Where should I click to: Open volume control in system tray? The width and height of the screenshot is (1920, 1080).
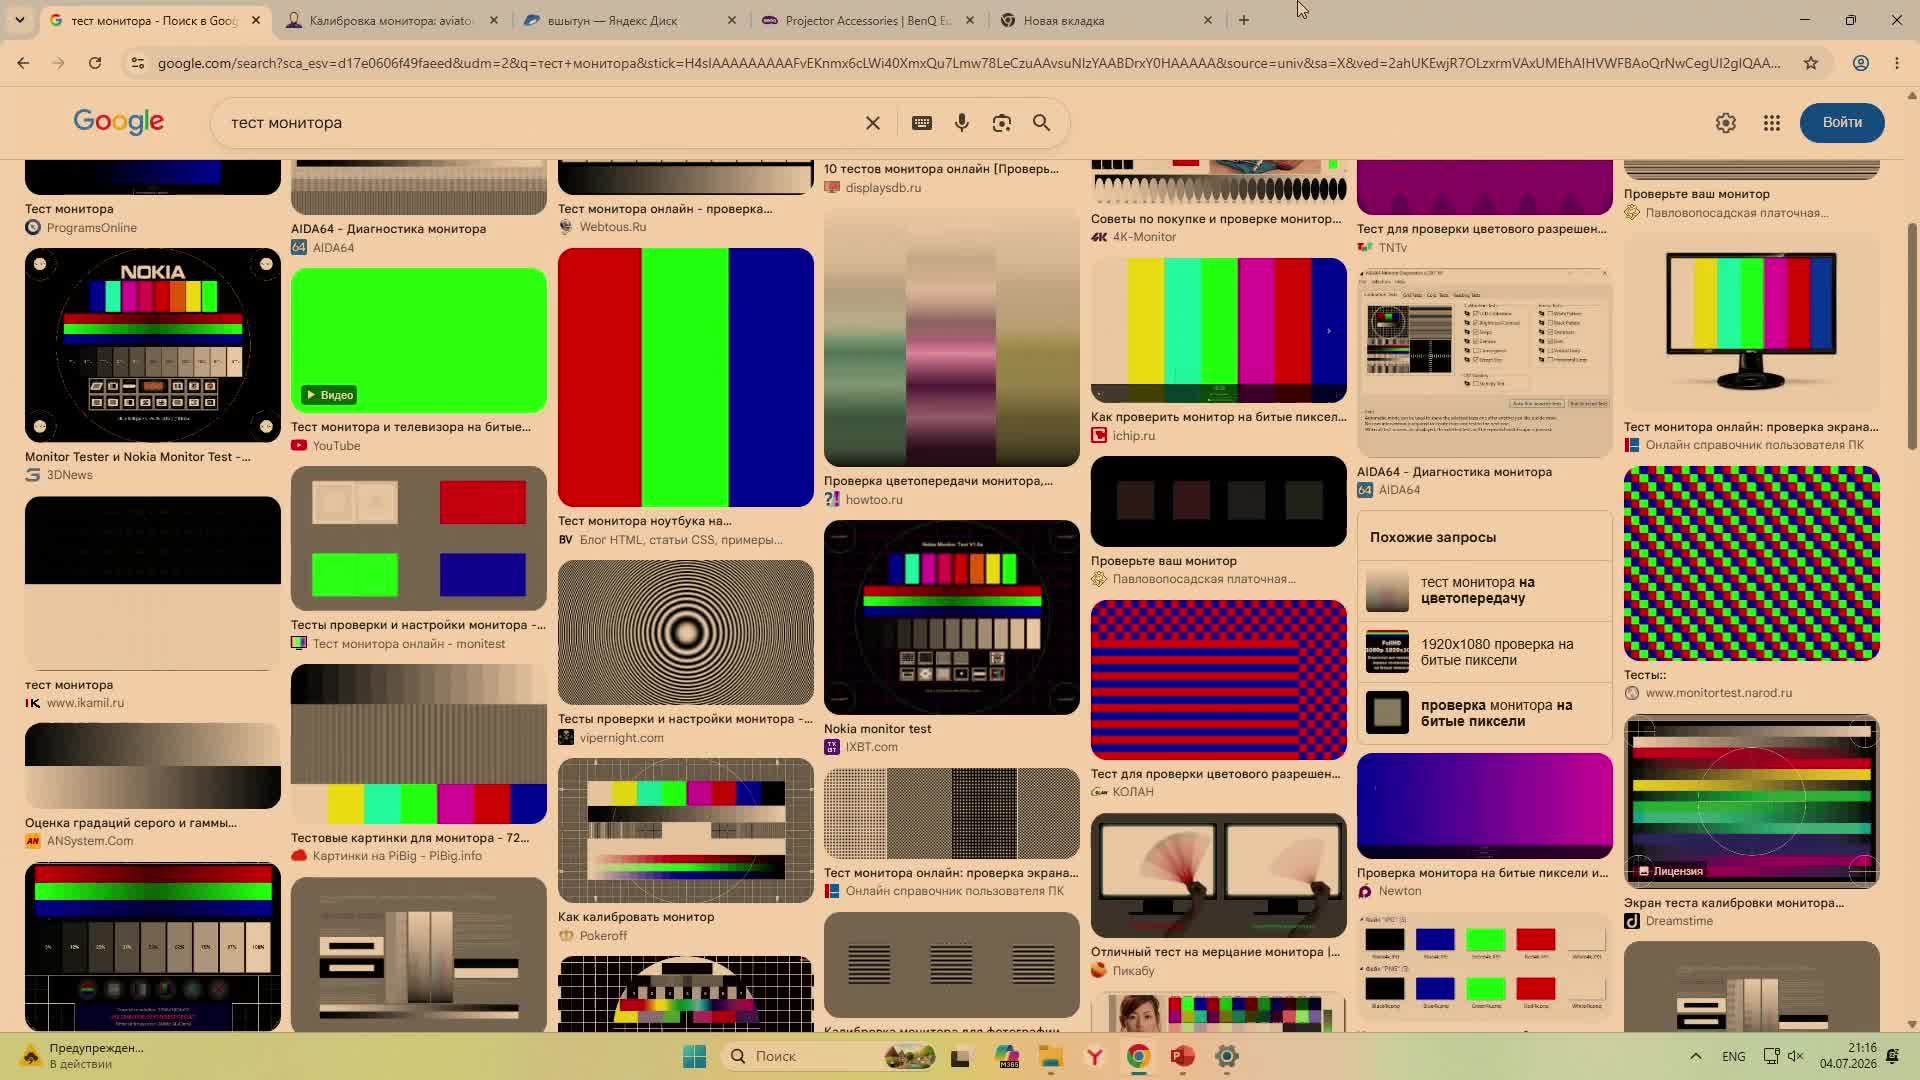point(1796,1056)
